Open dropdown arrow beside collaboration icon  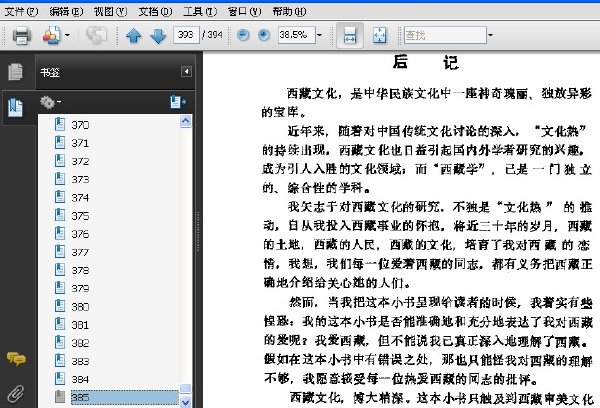67,36
